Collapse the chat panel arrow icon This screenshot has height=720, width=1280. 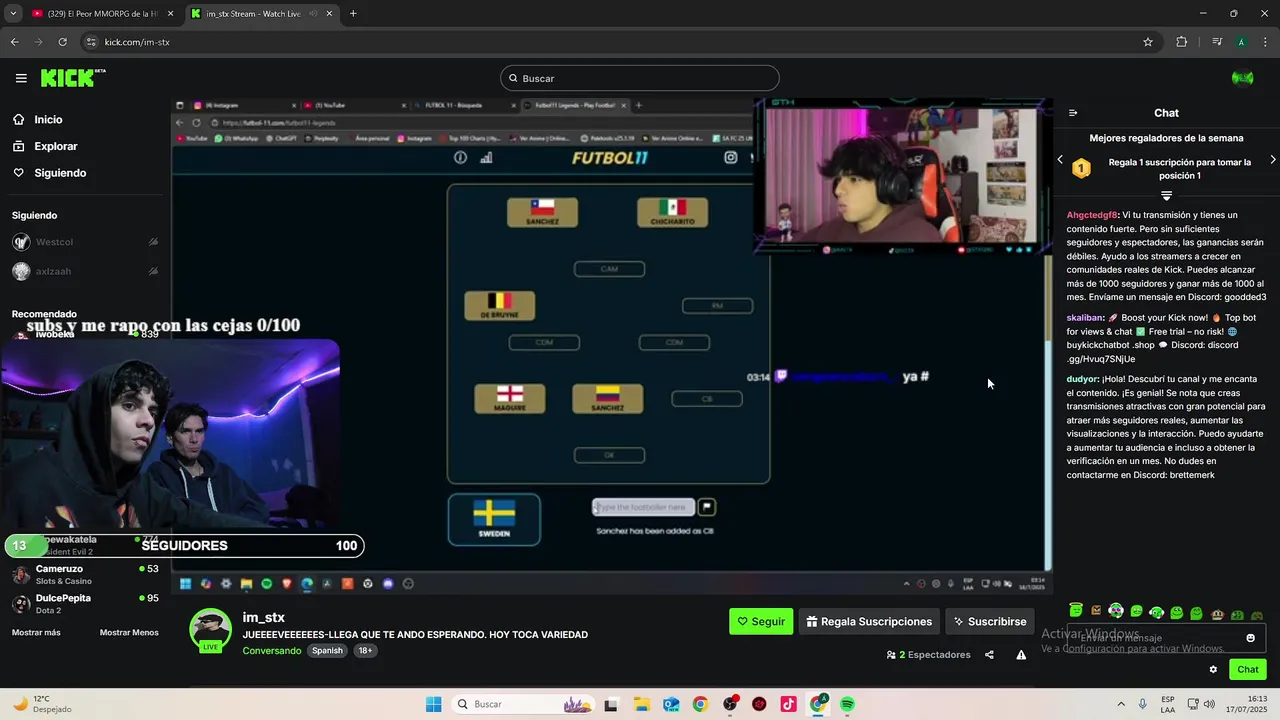[1073, 113]
